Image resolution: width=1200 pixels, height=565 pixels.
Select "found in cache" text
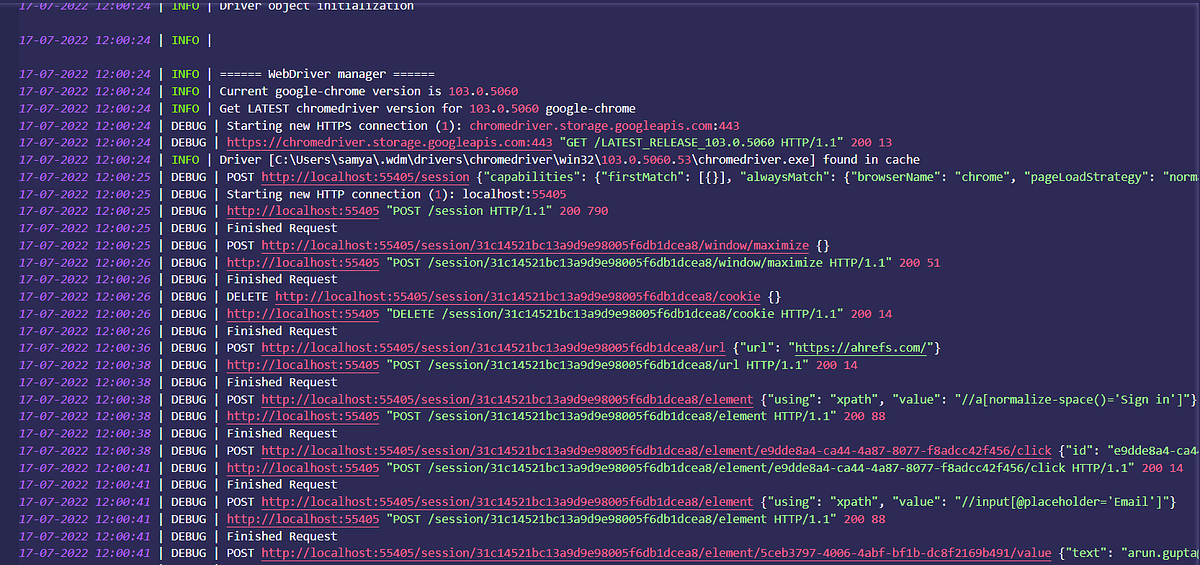(x=872, y=159)
